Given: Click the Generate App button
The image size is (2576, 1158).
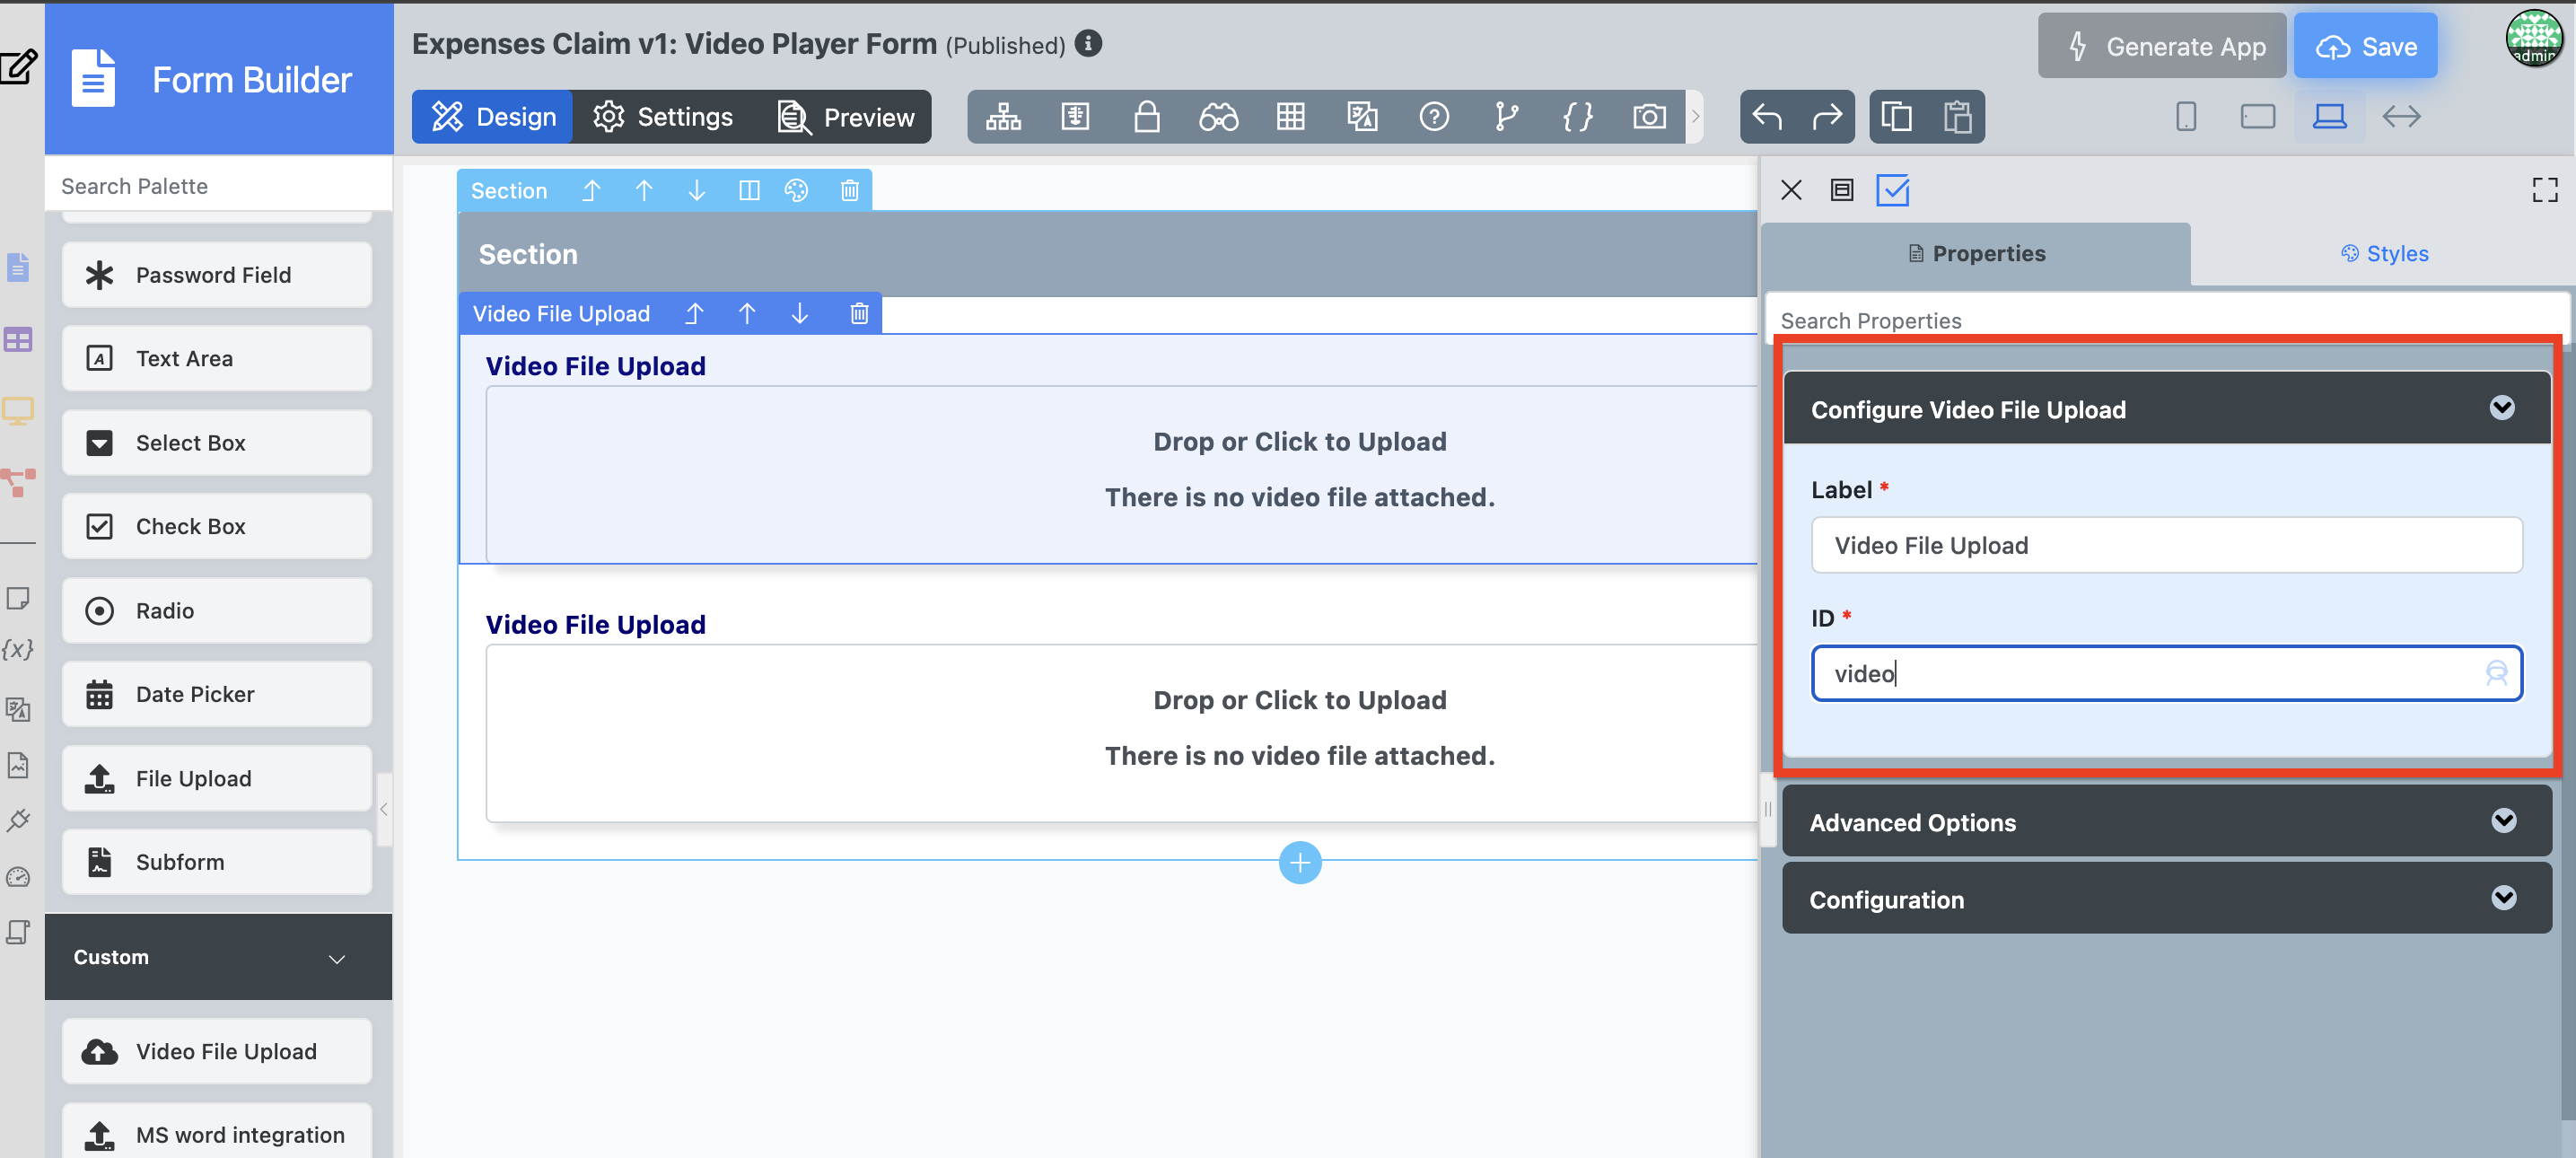Looking at the screenshot, I should (x=2162, y=46).
